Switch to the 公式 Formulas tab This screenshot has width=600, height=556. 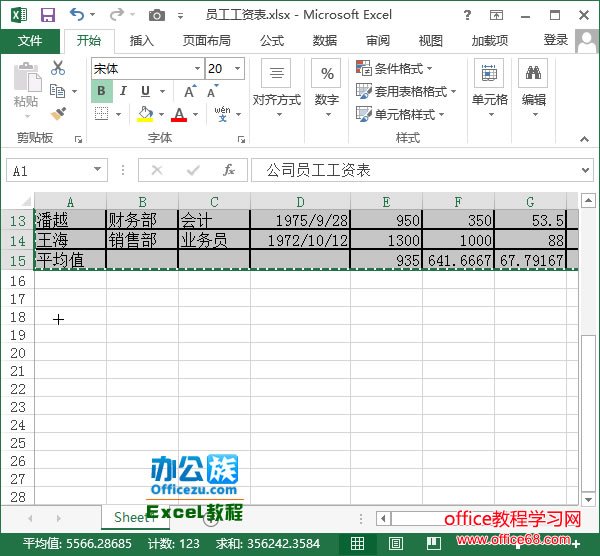pos(272,41)
